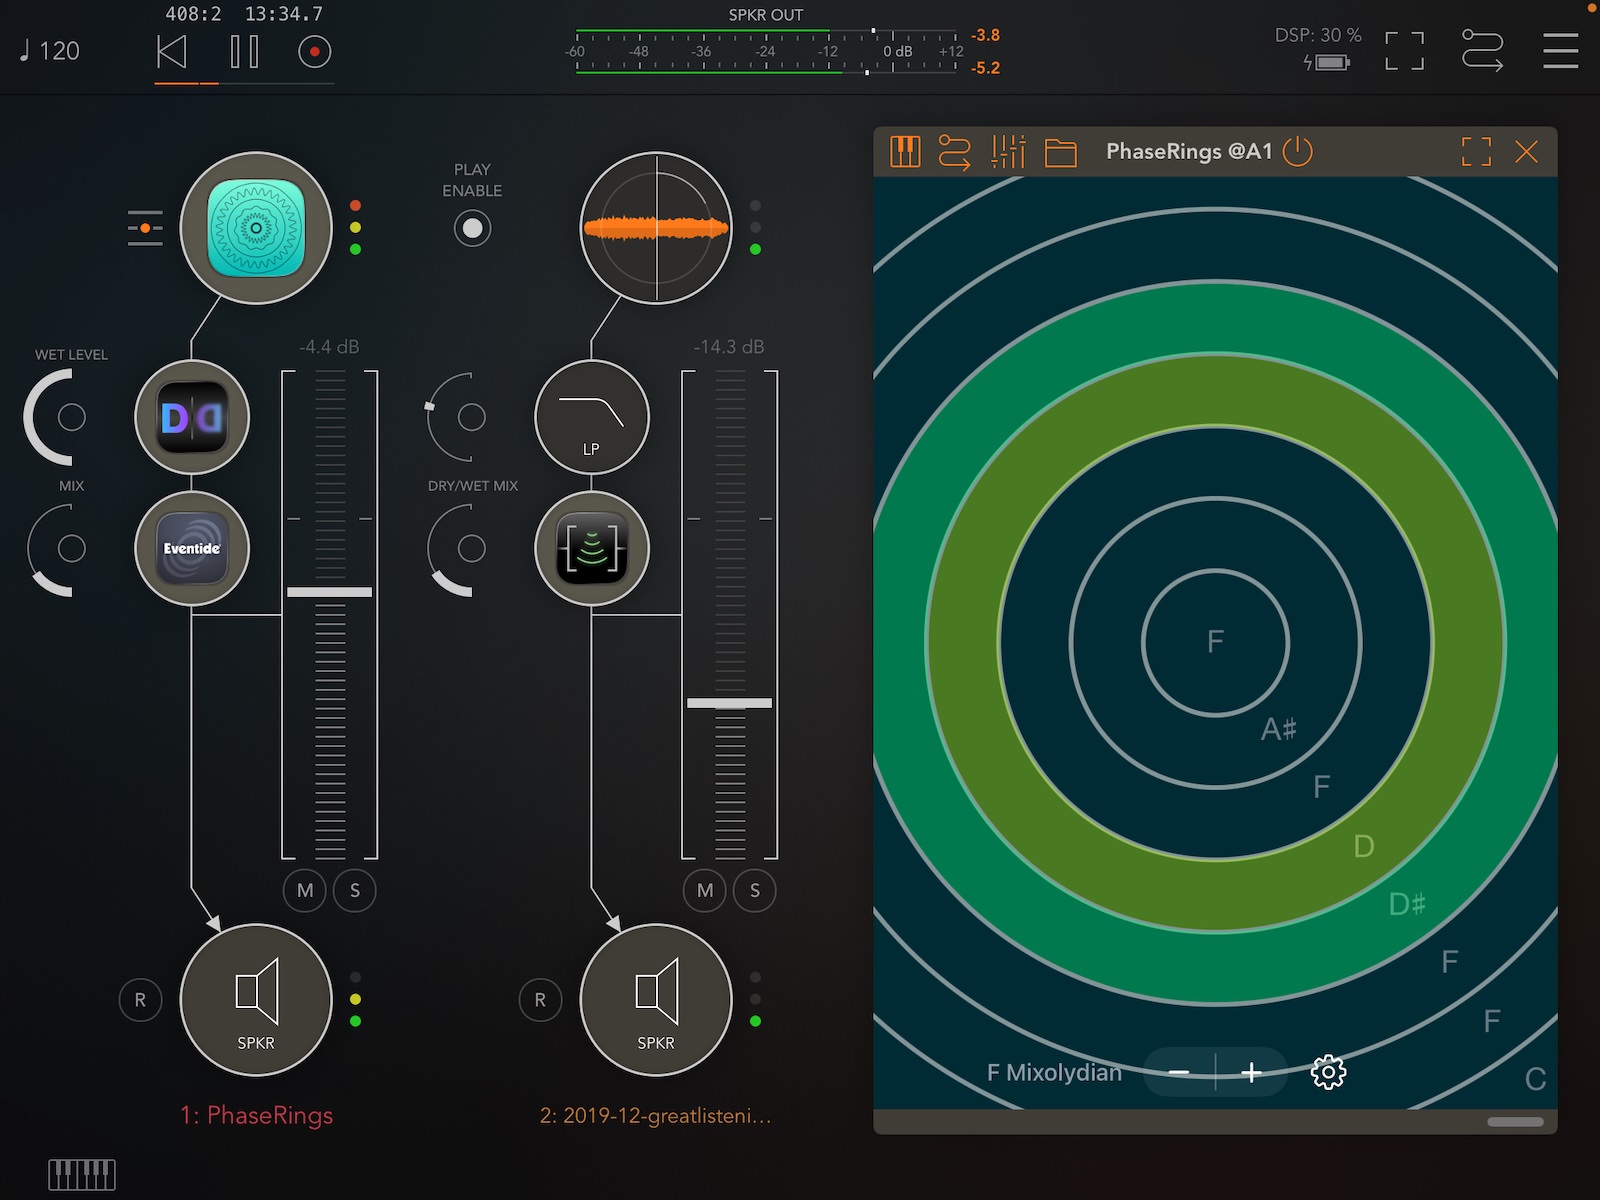Screen dimensions: 1600x1200
Task: Tap the A# ring in PhaseRings
Action: pos(1279,729)
